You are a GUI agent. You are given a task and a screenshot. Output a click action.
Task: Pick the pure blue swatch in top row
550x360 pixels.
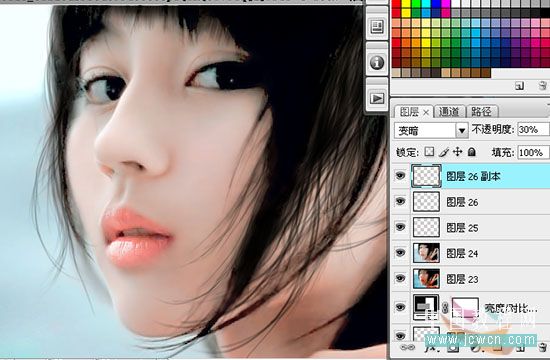[436, 4]
